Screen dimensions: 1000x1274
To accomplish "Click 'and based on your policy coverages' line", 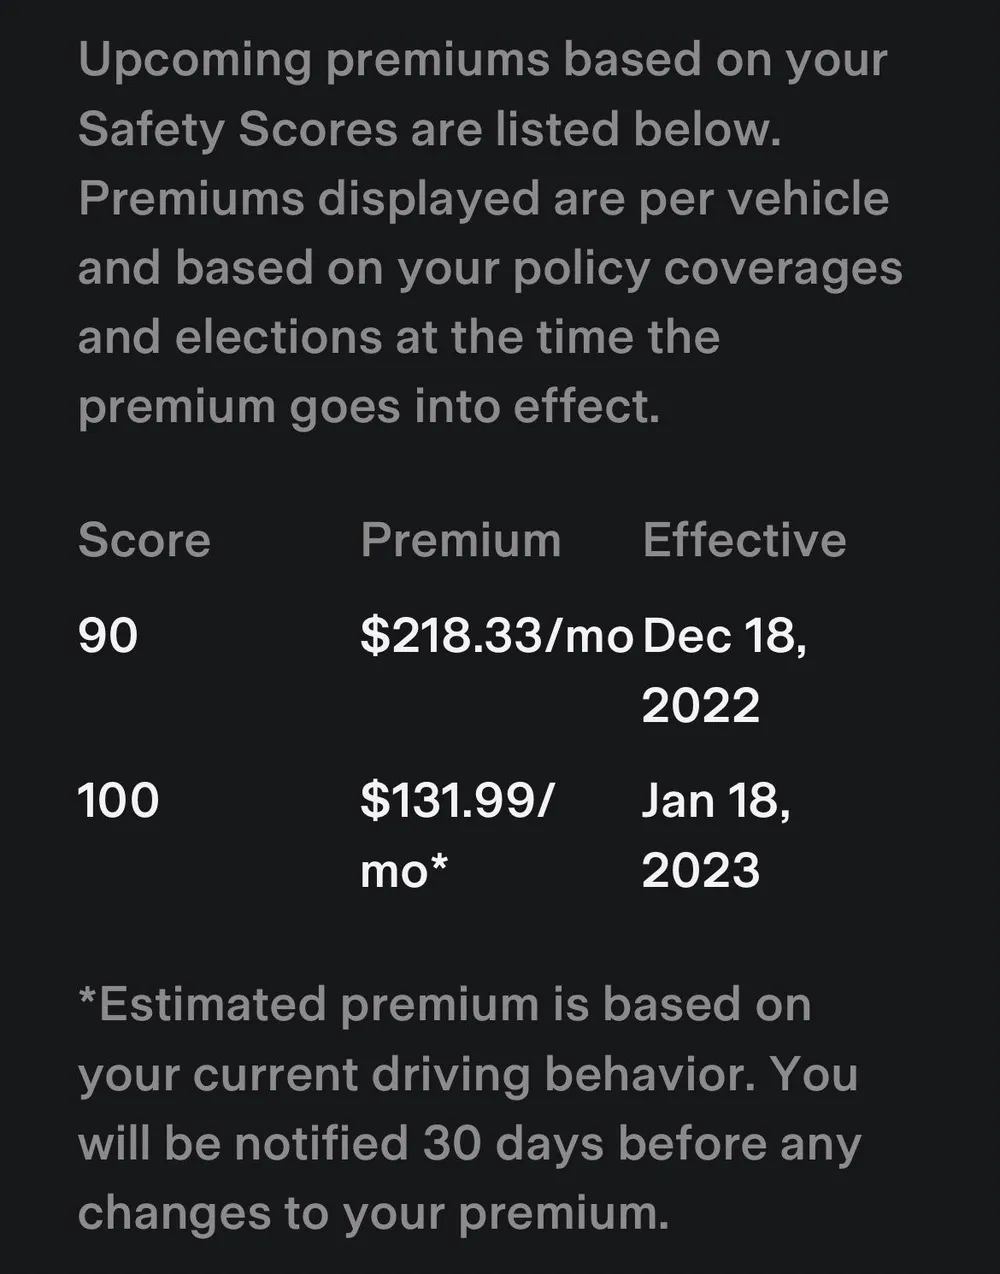I will pos(490,268).
